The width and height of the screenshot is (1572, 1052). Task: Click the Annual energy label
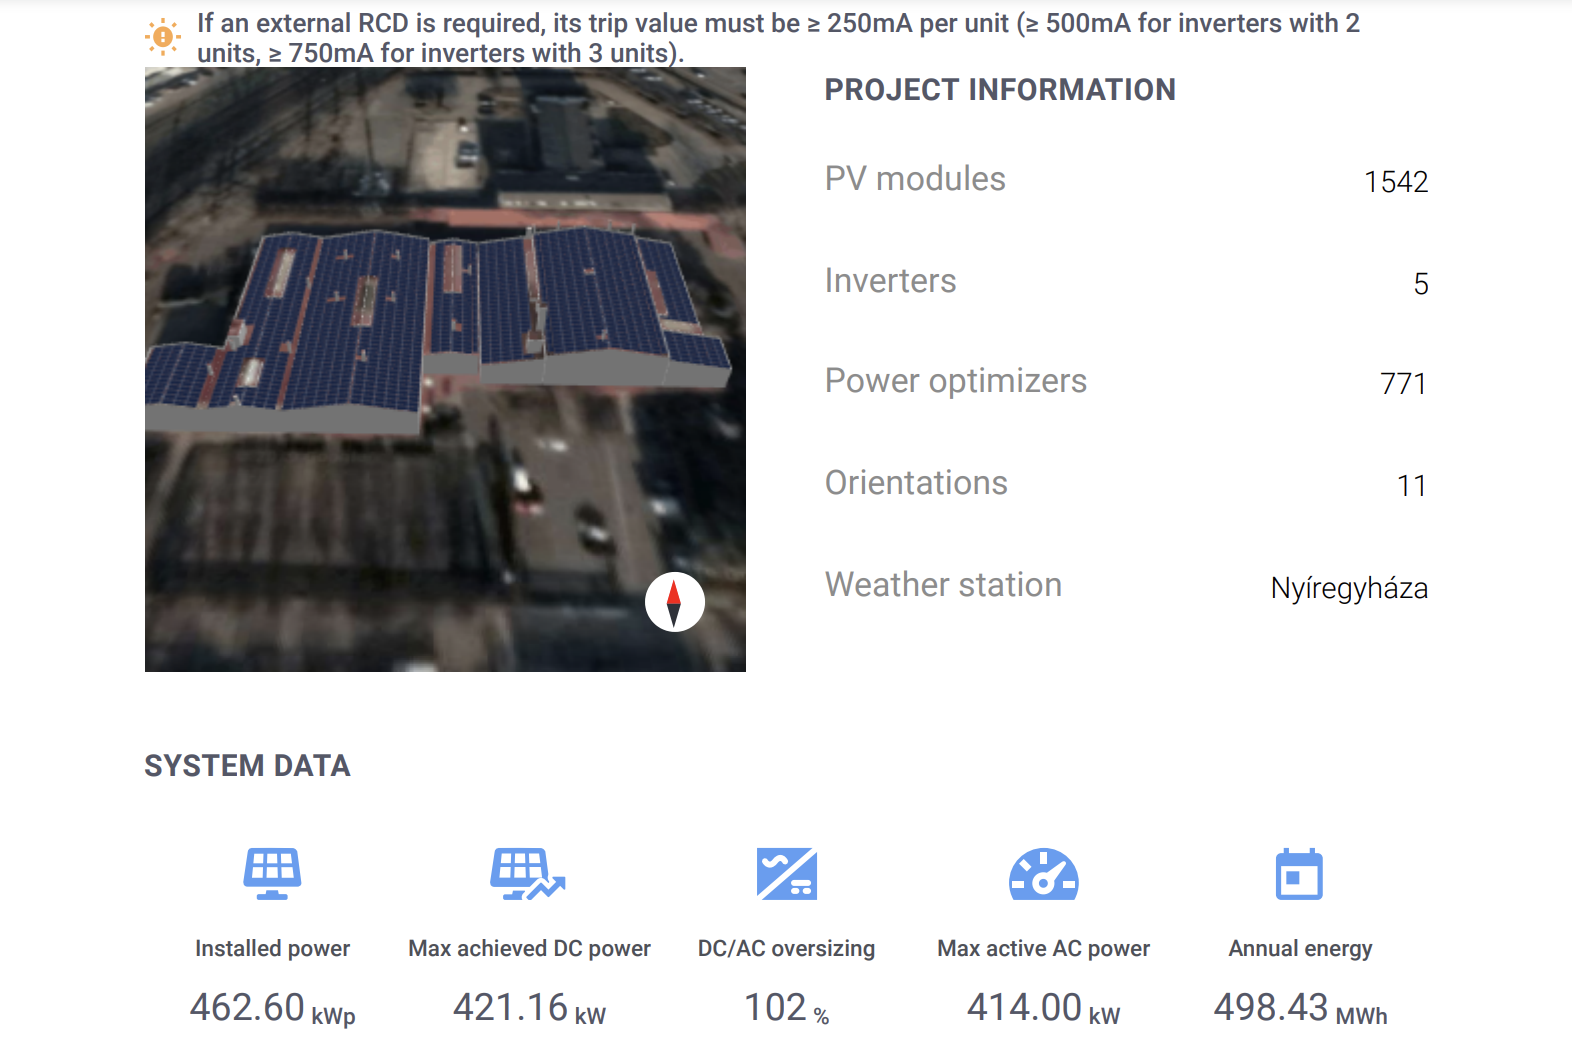coord(1300,949)
